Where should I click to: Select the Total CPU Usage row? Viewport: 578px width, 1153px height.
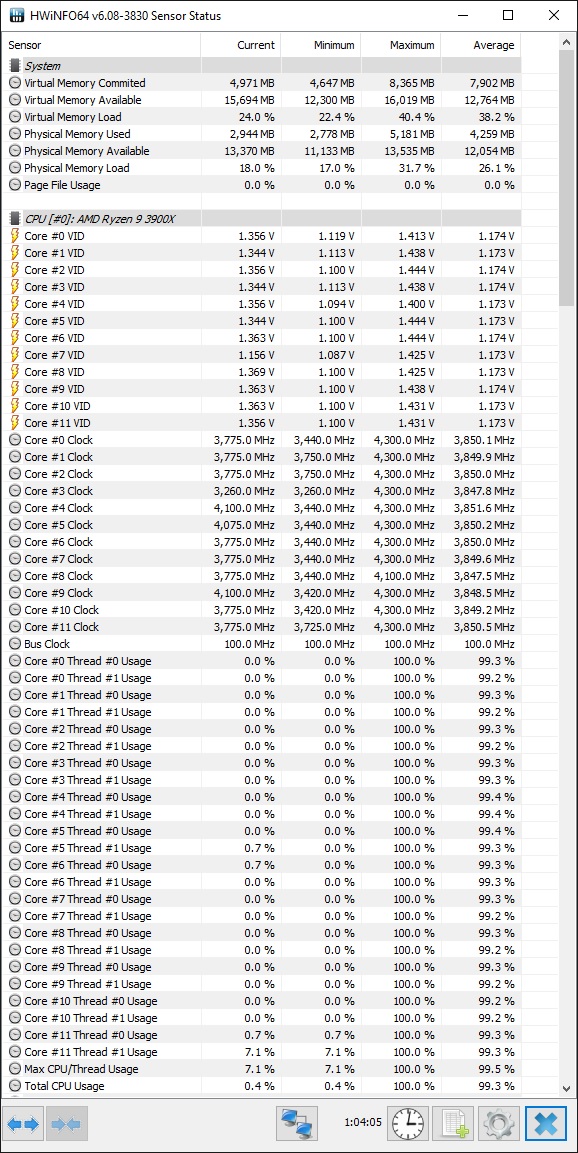coord(261,1086)
